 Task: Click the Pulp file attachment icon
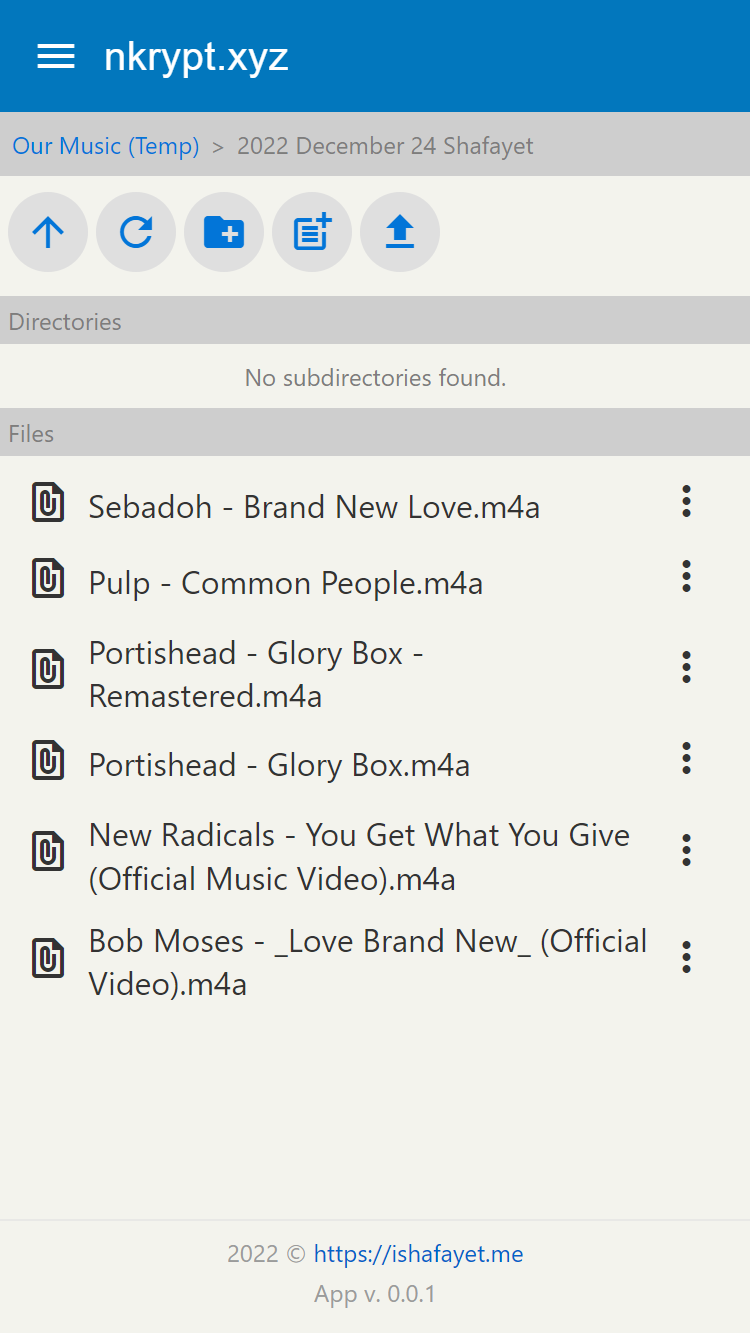point(48,578)
